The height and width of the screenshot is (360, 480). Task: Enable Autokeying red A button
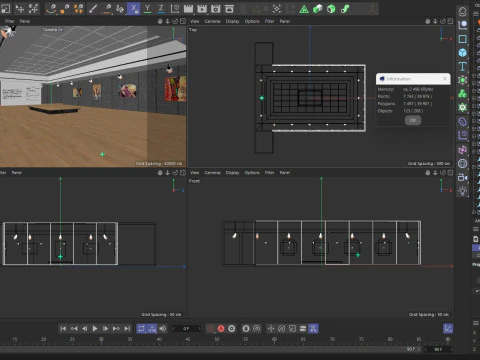click(221, 329)
